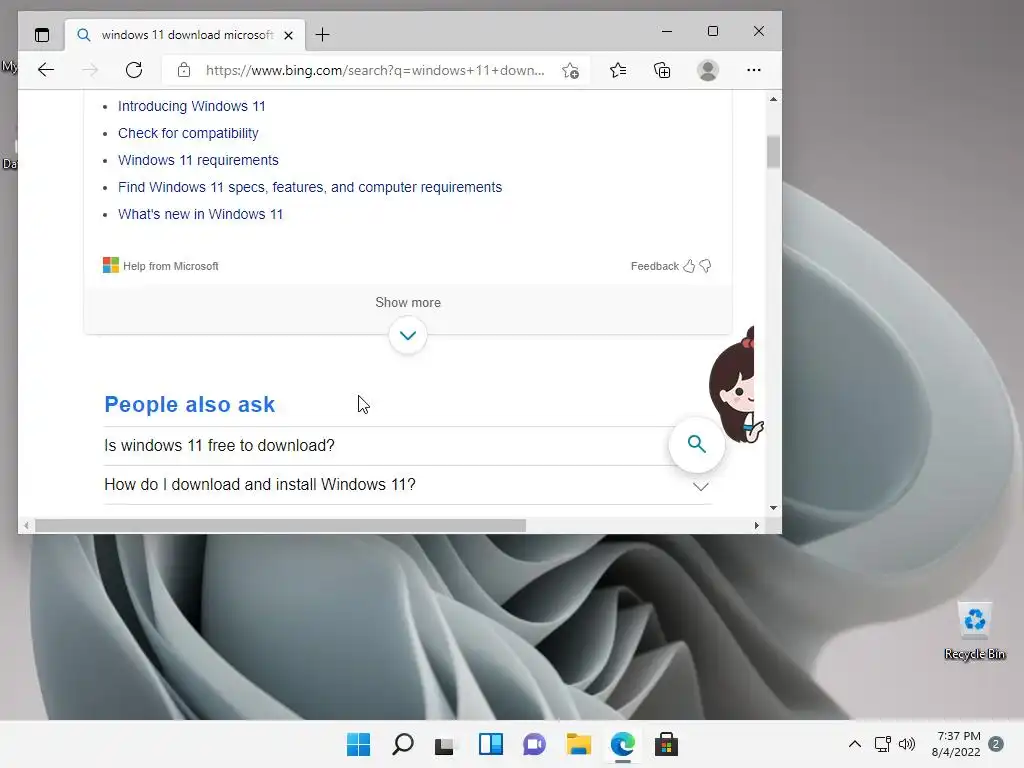Image resolution: width=1024 pixels, height=768 pixels.
Task: Open Widgets from taskbar
Action: click(x=490, y=744)
